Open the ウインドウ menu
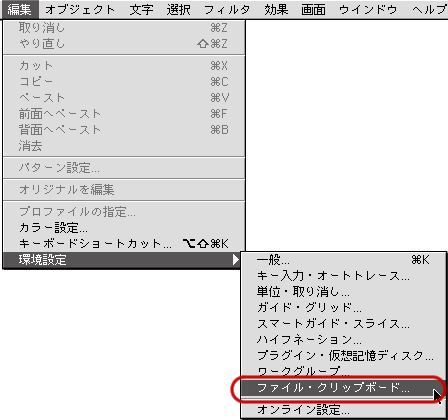This screenshot has width=448, height=420. (x=368, y=9)
